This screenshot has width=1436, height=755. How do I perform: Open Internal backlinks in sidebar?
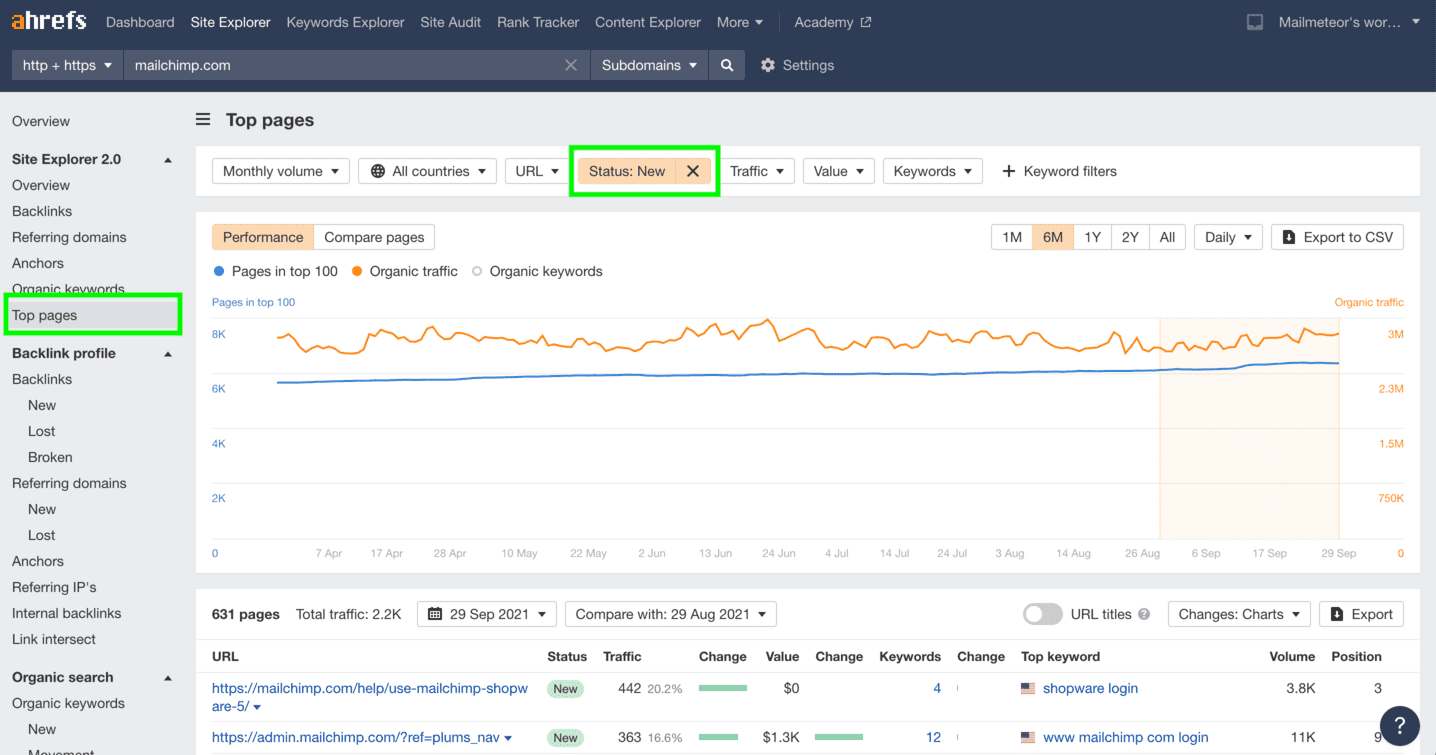66,613
